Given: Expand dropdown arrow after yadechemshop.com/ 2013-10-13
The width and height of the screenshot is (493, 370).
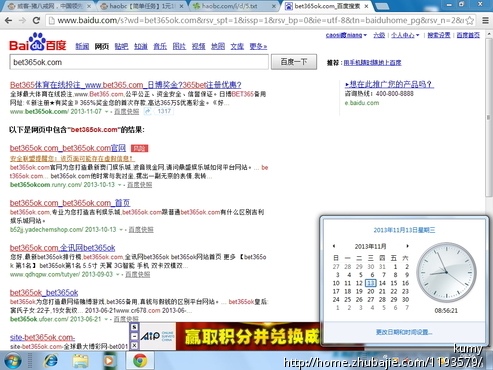Looking at the screenshot, I should tap(121, 230).
